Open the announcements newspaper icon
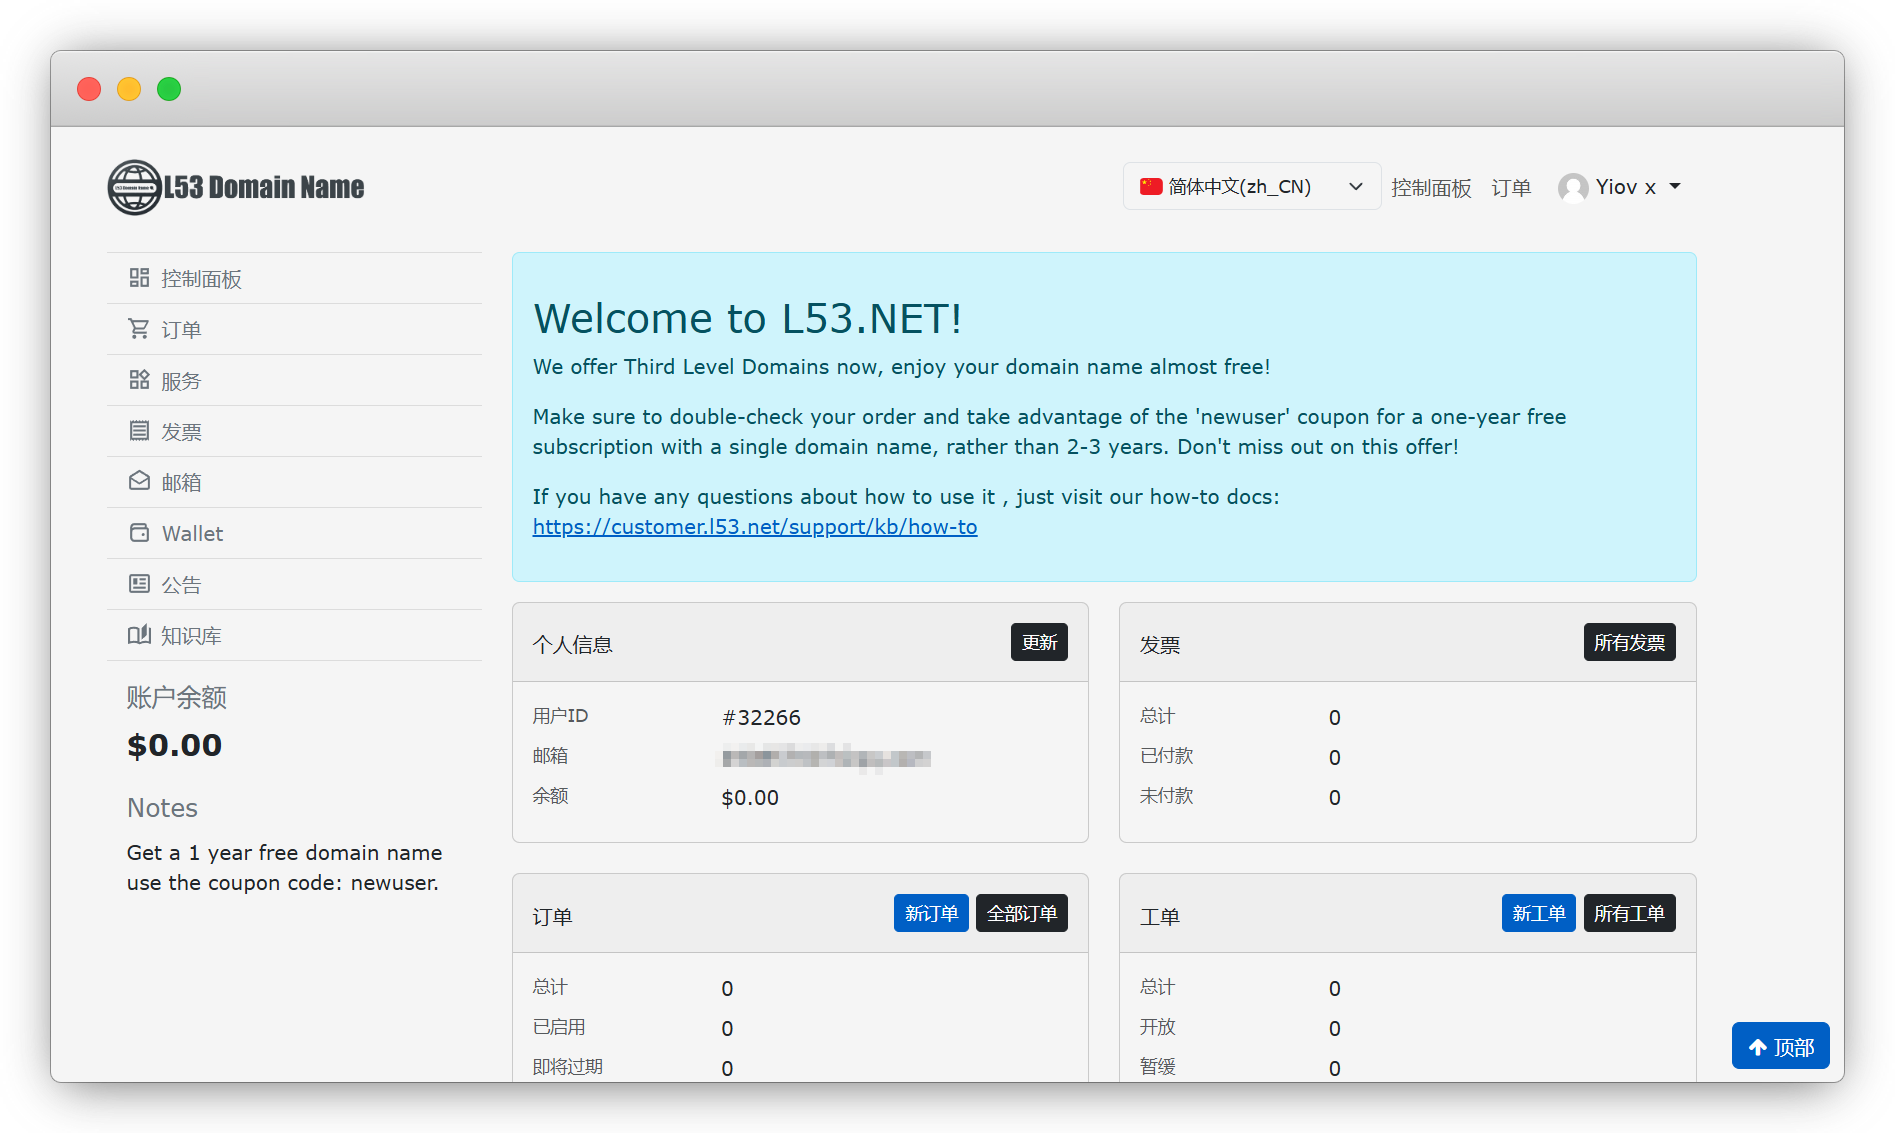The width and height of the screenshot is (1895, 1133). click(139, 584)
